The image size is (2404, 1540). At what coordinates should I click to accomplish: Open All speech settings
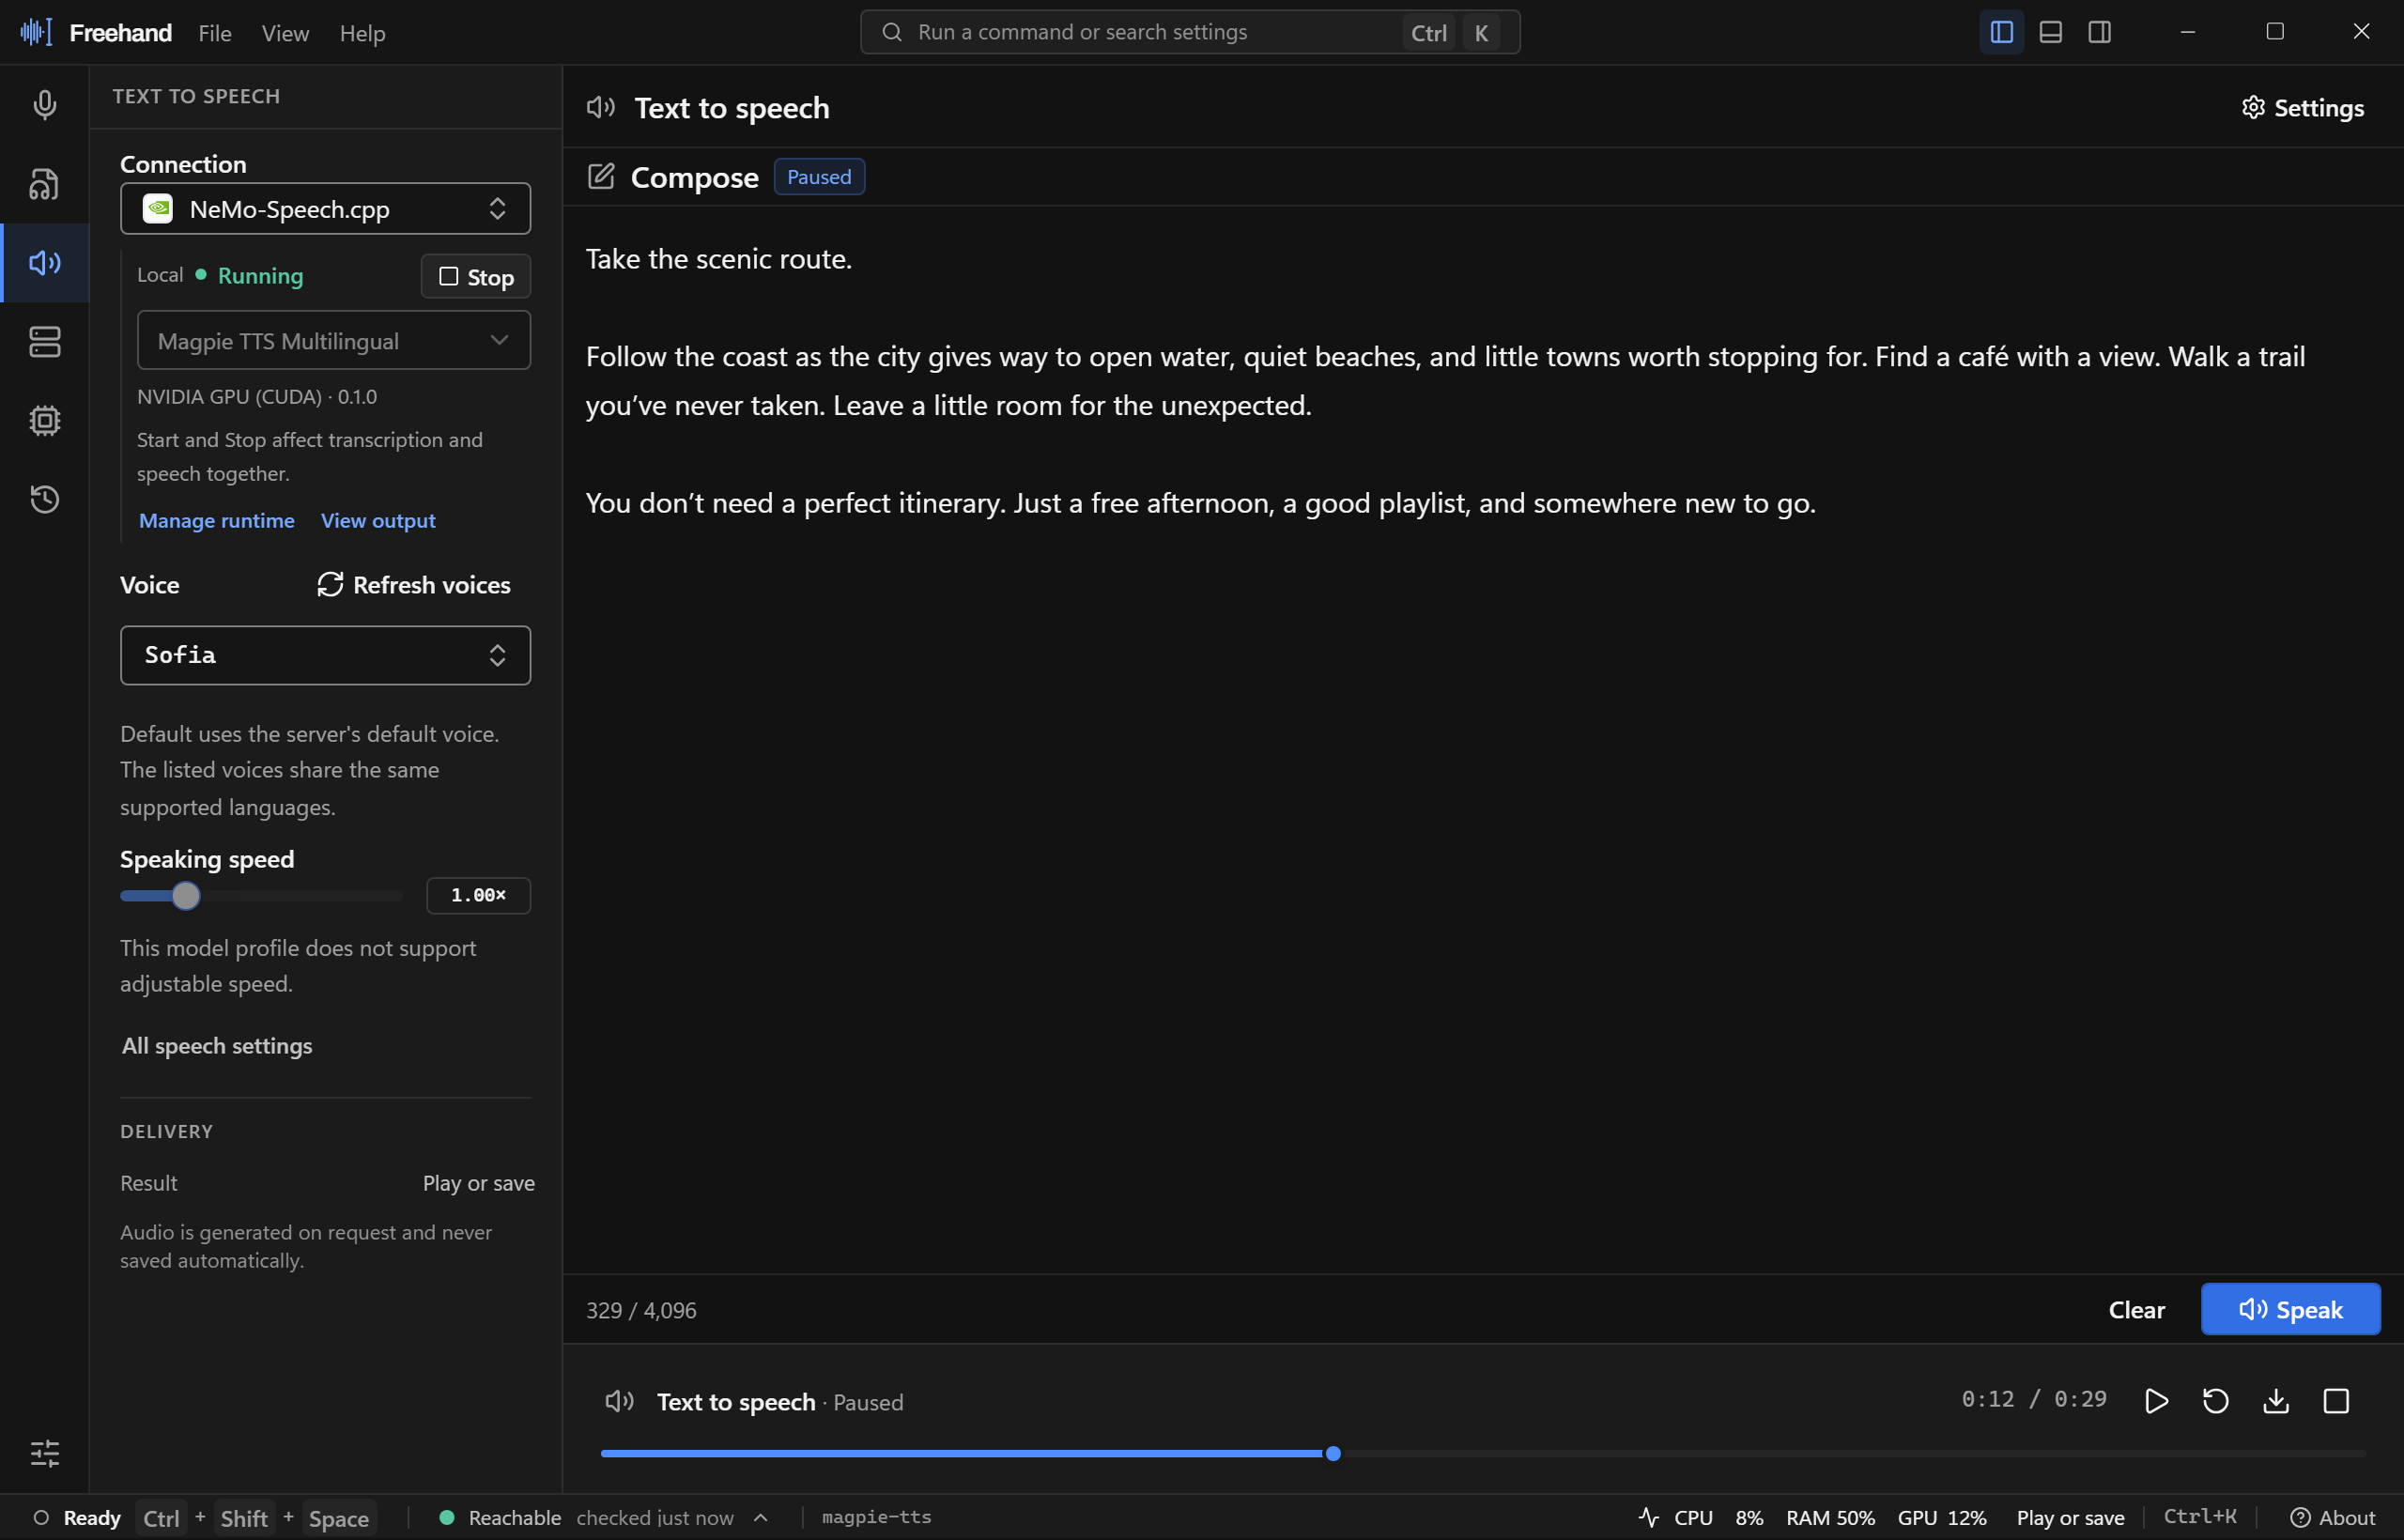pyautogui.click(x=217, y=1045)
